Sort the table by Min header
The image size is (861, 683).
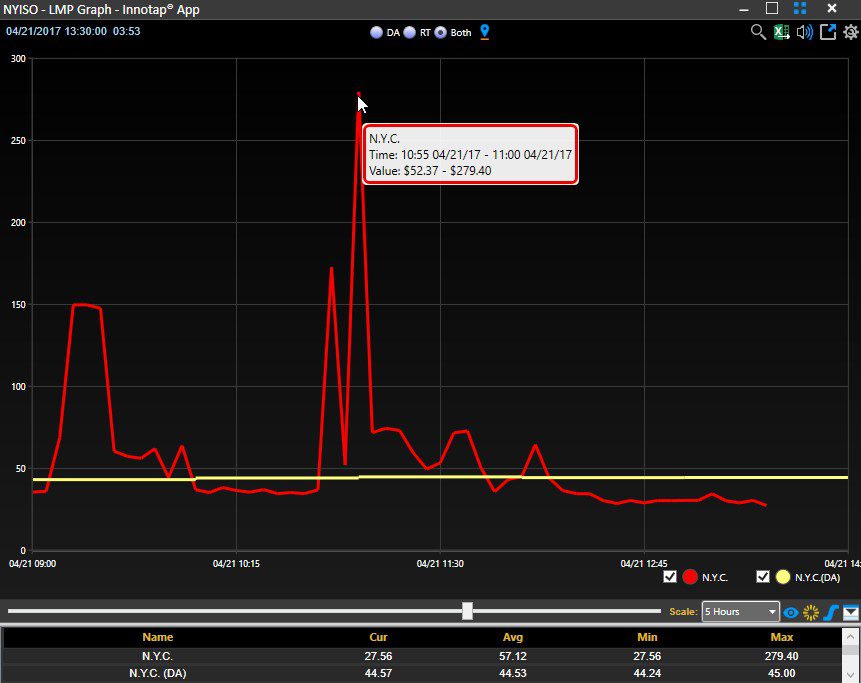(647, 637)
